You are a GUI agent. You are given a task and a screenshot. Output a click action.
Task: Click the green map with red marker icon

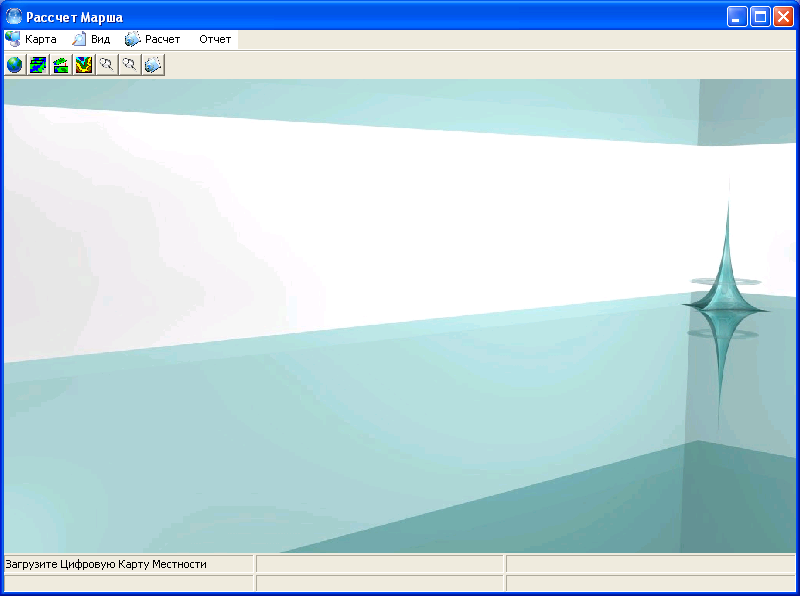tap(61, 65)
